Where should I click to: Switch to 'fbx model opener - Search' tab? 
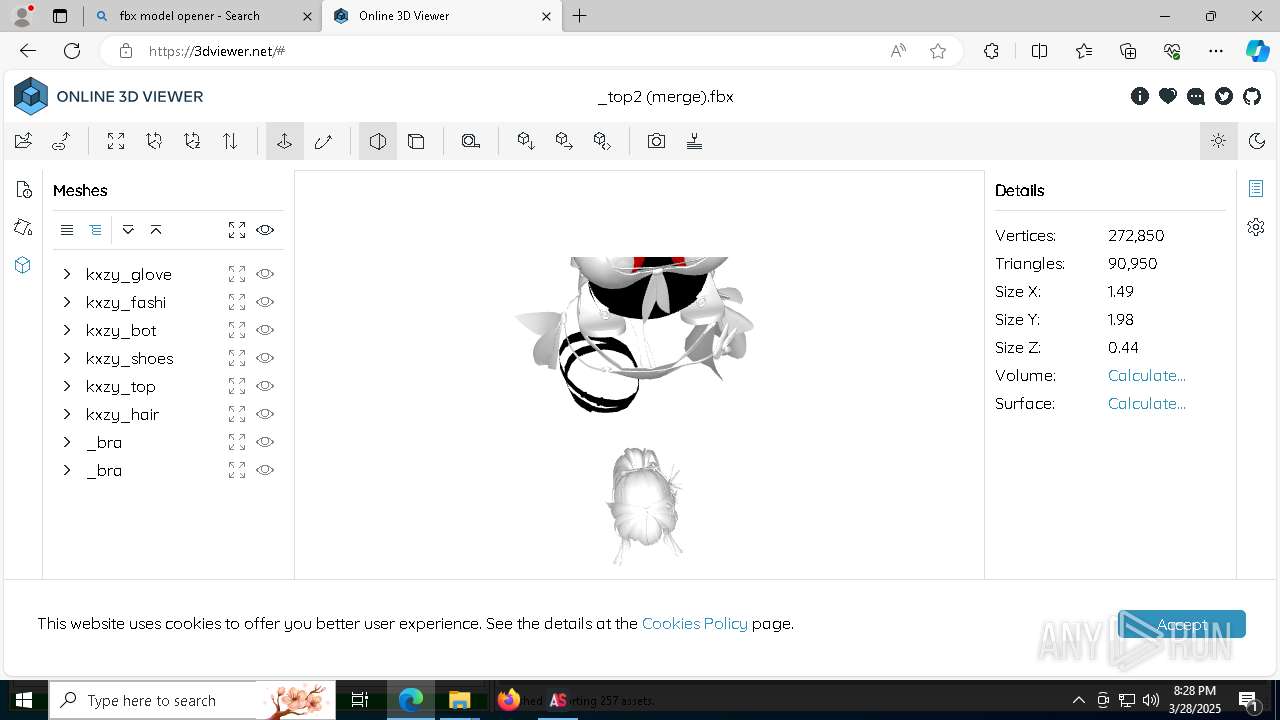click(203, 16)
